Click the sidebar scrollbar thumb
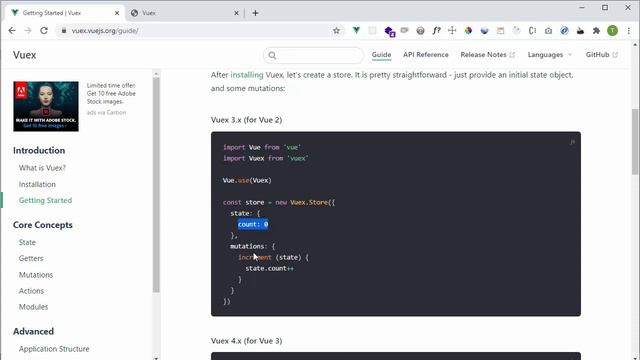This screenshot has height=360, width=640. point(156,184)
